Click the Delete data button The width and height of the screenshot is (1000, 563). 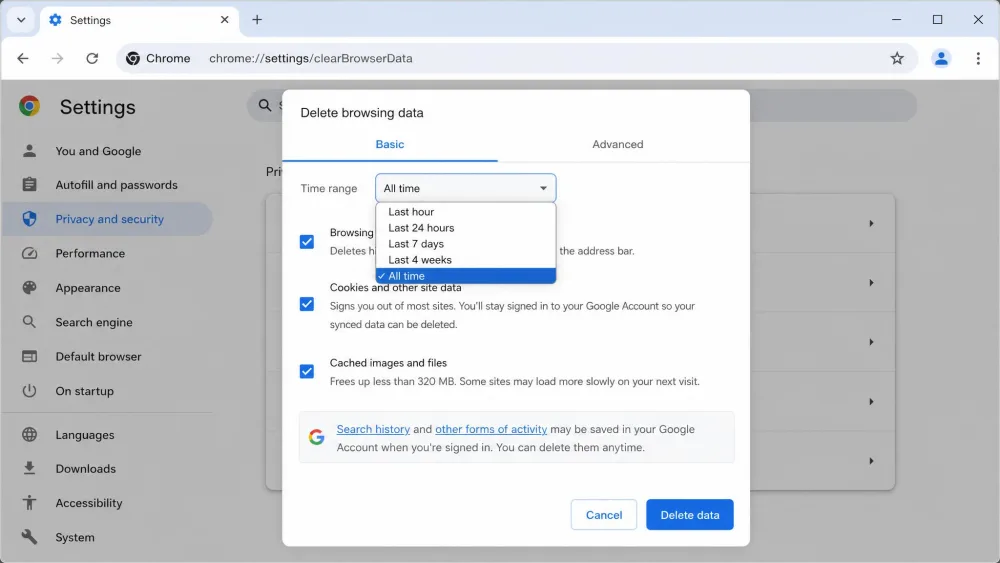tap(689, 515)
